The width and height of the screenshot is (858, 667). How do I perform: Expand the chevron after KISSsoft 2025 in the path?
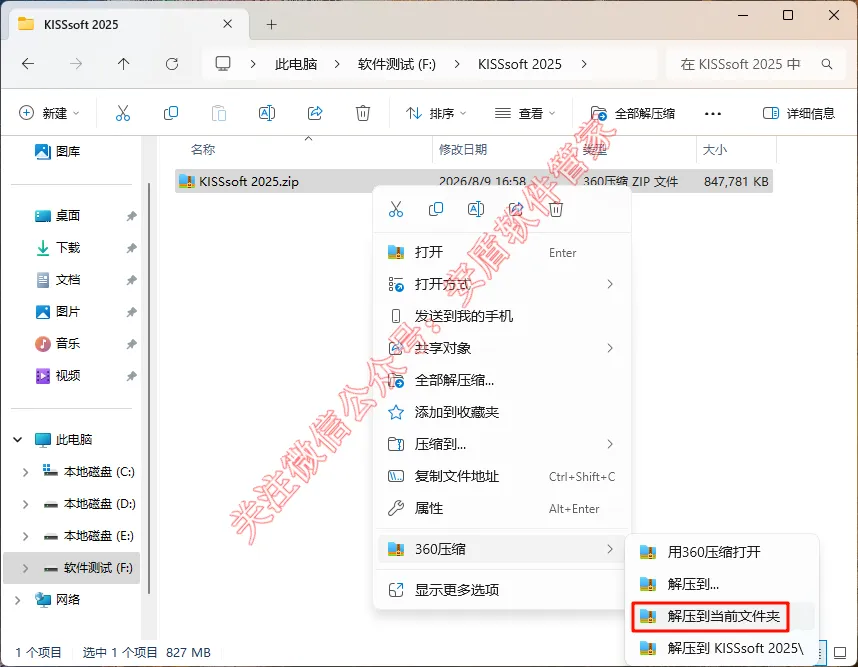(584, 64)
